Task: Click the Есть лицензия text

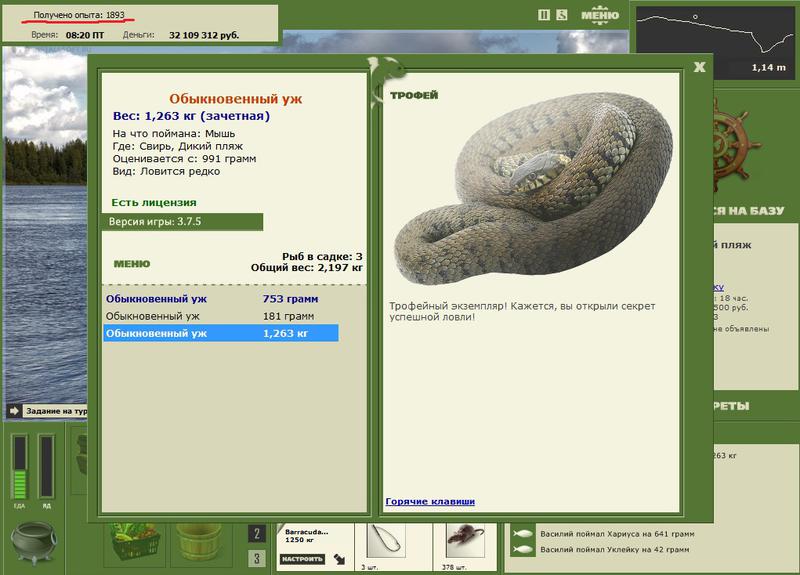Action: tap(154, 203)
